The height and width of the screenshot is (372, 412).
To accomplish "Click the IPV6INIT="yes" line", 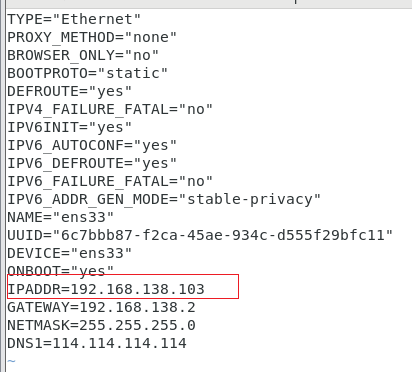I will click(70, 127).
